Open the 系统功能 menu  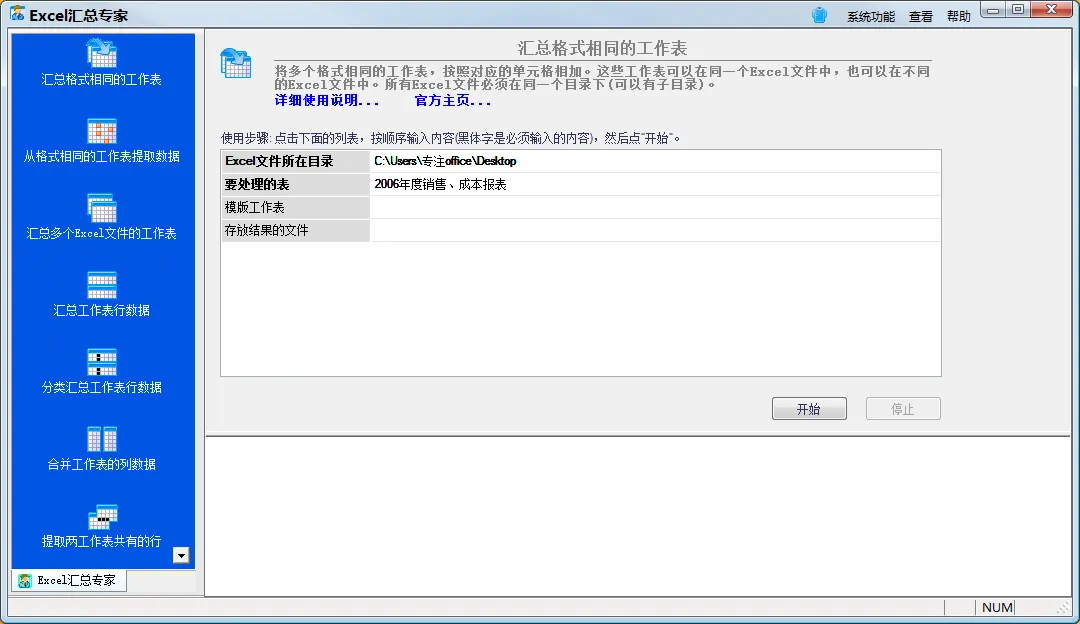pos(871,17)
